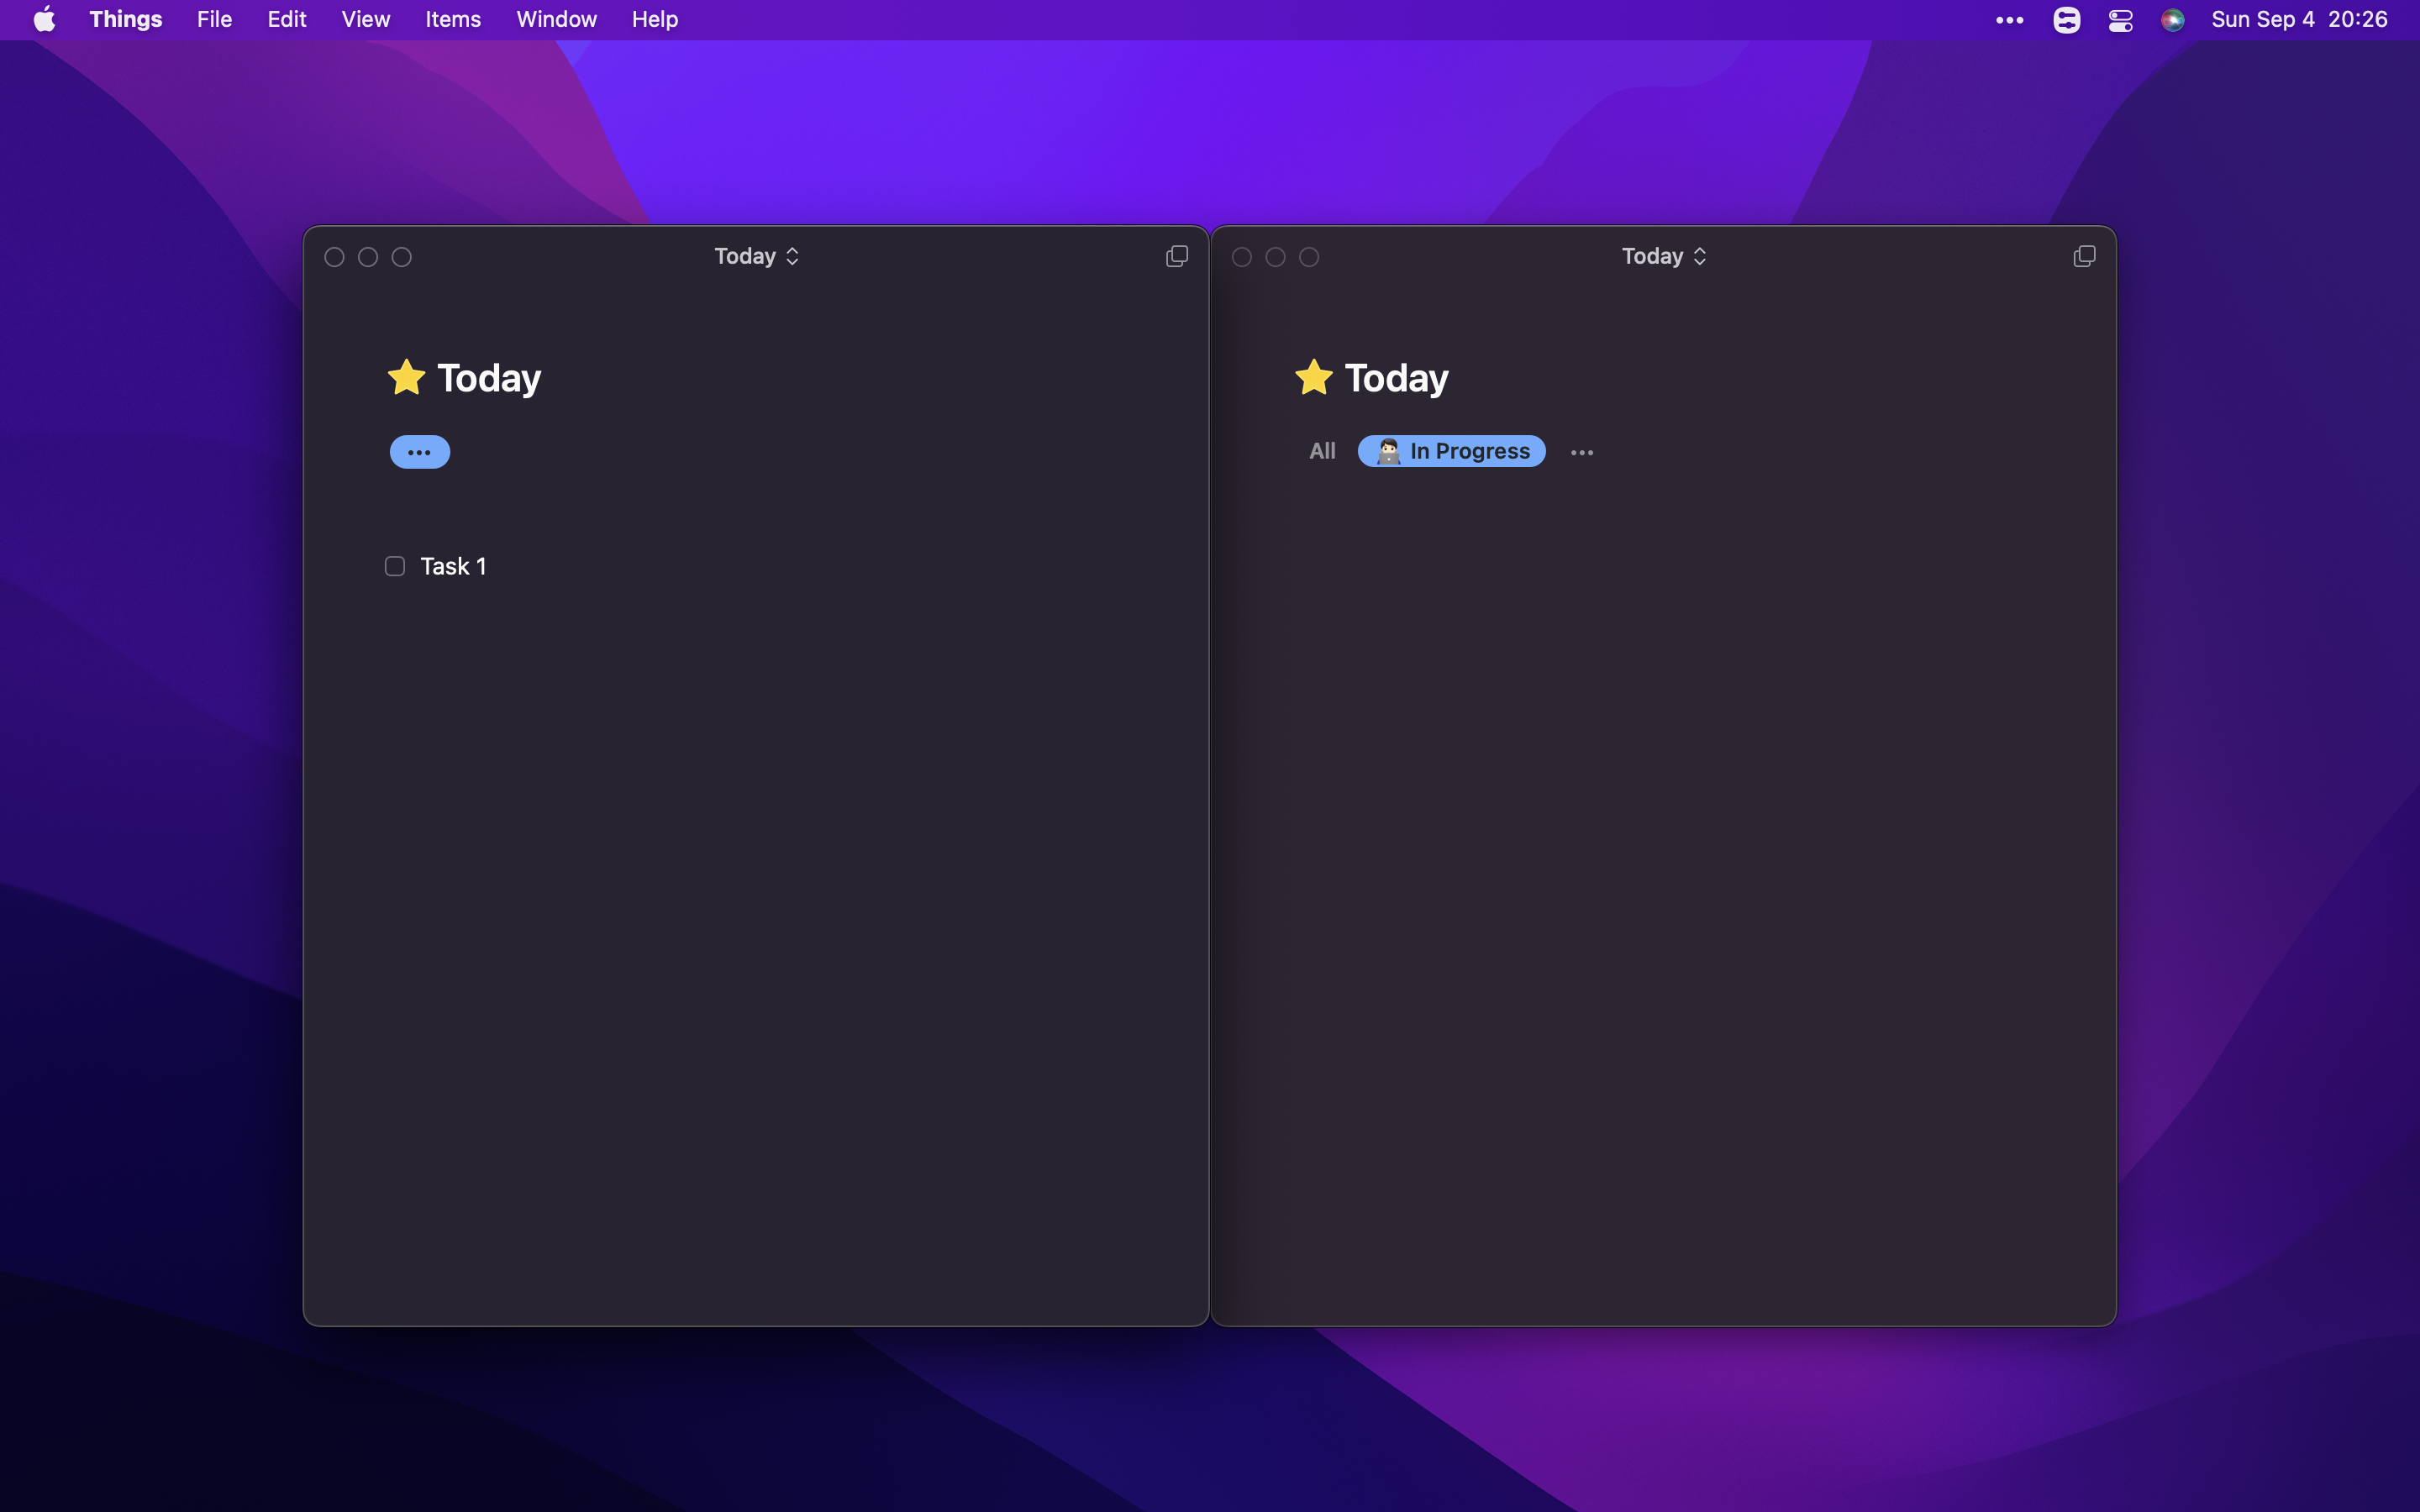2420x1512 pixels.
Task: Close the right Things window
Action: pos(1242,257)
